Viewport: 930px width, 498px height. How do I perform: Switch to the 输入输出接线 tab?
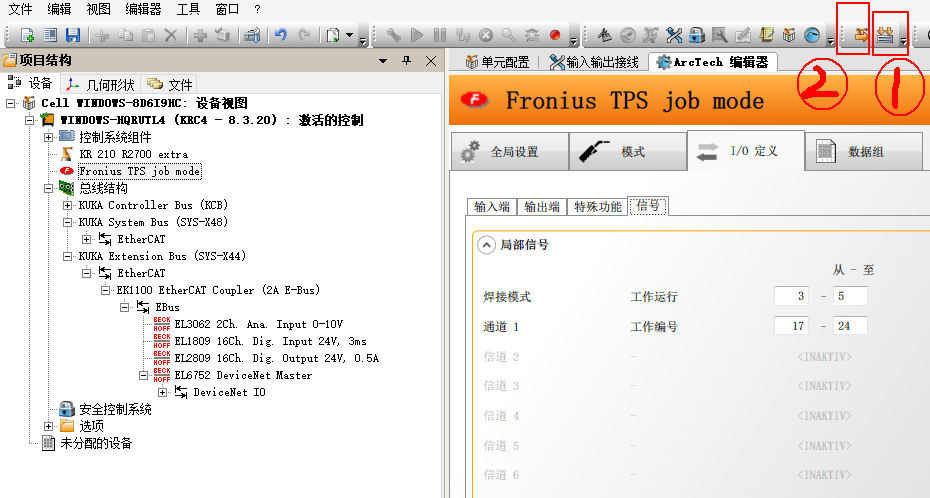[x=594, y=62]
